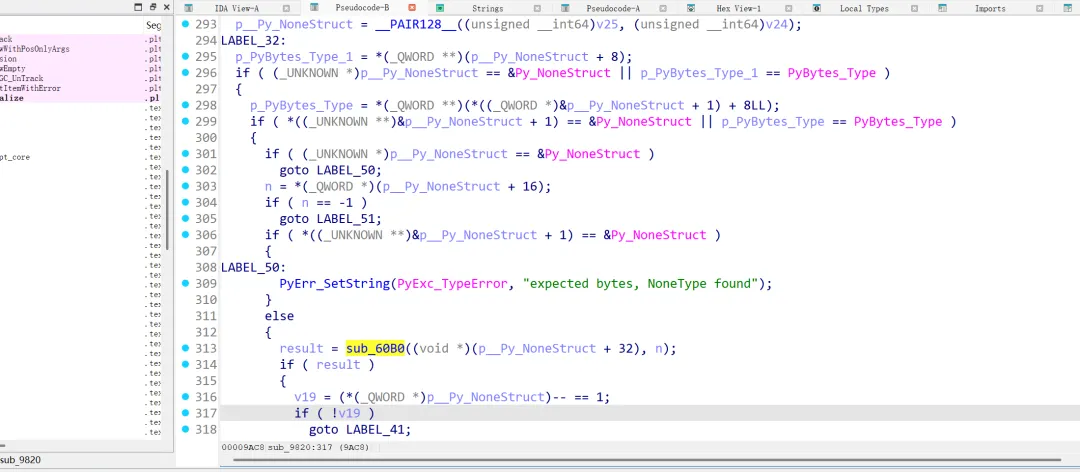Click the sub_9820 label below functions list
The height and width of the screenshot is (472, 1080).
pos(21,460)
